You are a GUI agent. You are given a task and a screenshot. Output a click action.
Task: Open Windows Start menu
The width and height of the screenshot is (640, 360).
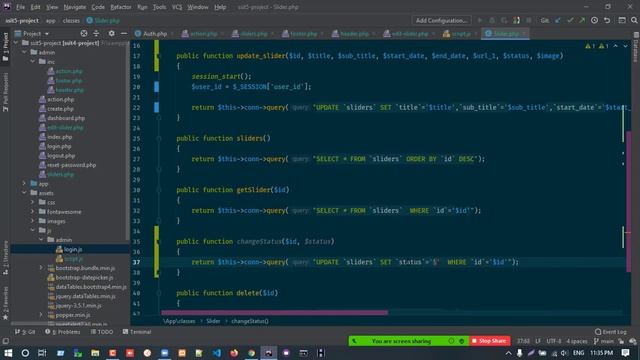[8, 353]
